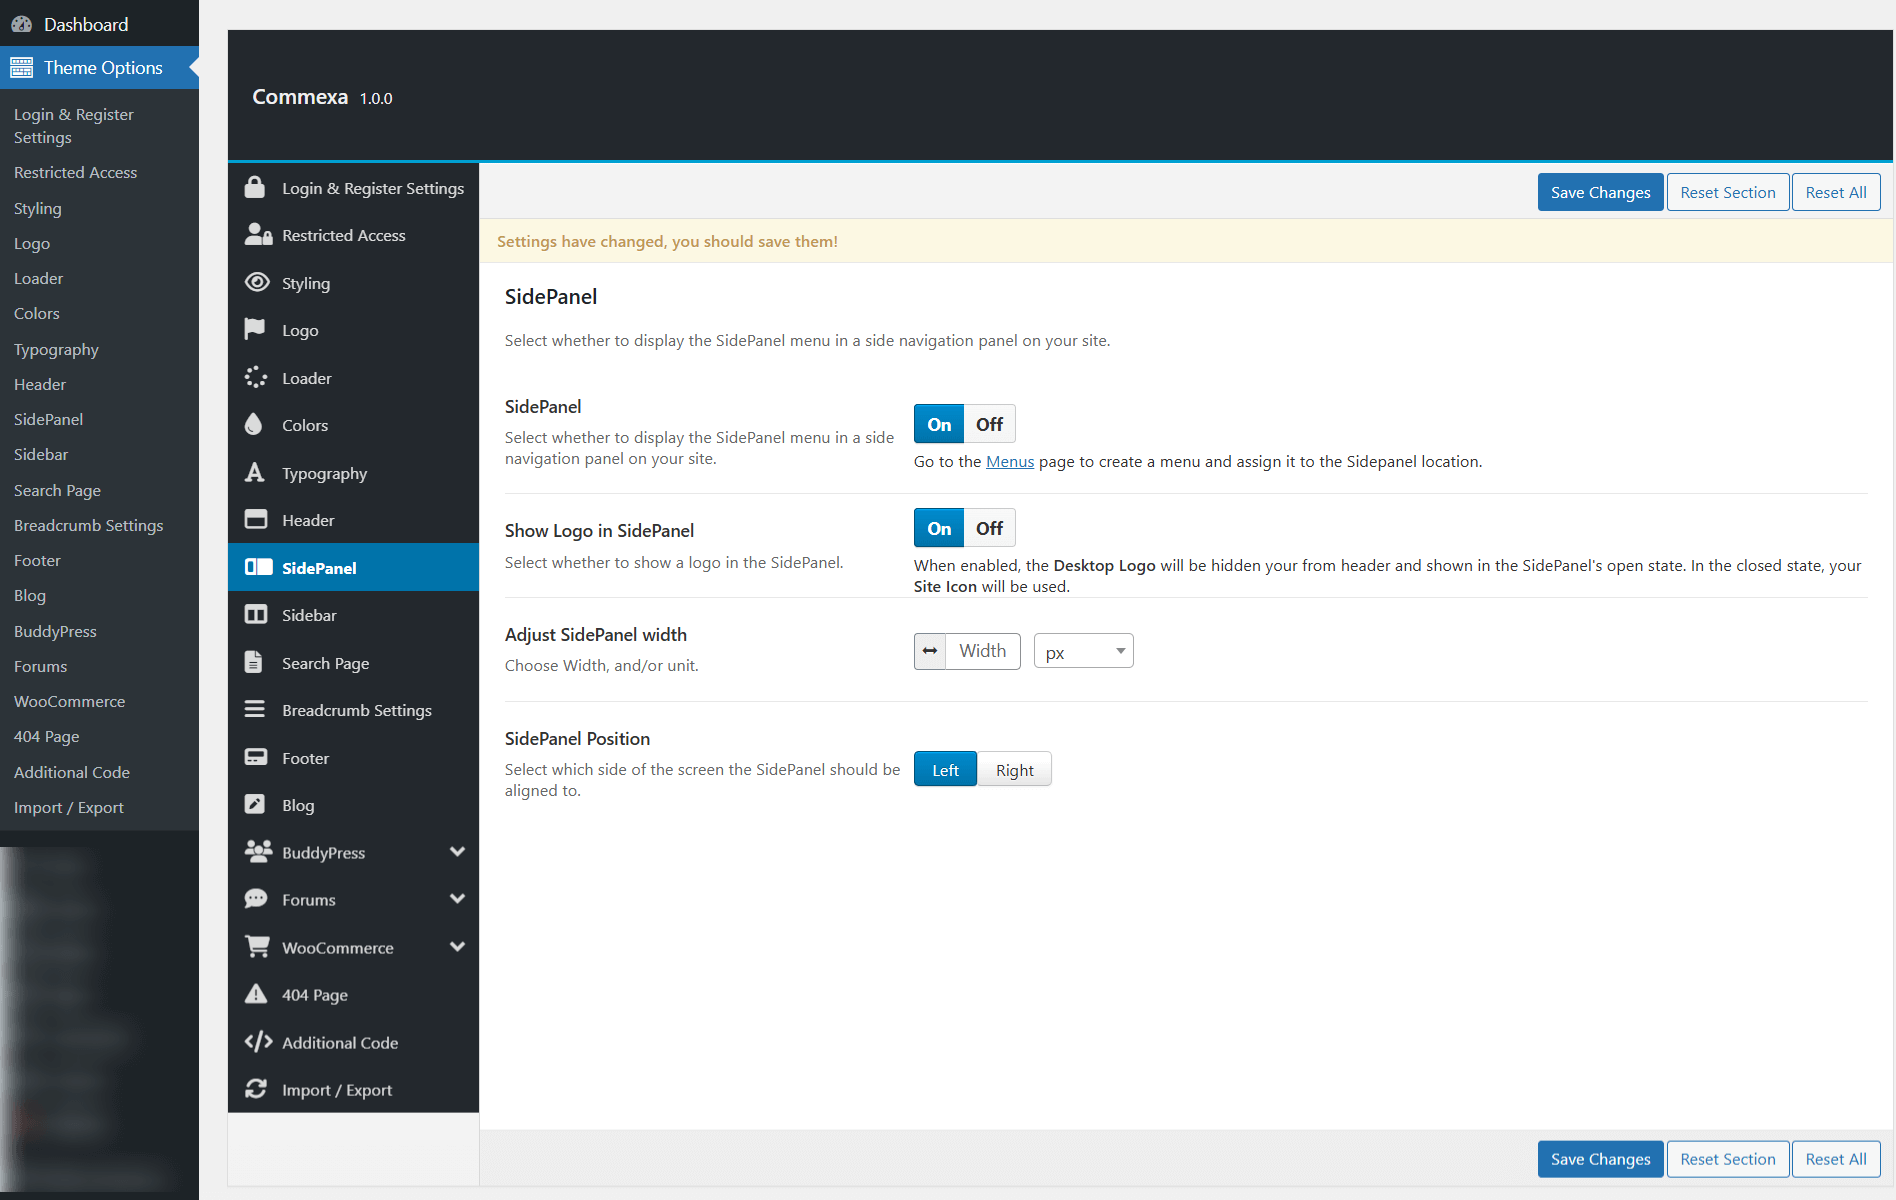This screenshot has height=1200, width=1896.
Task: Click the droplet icon next to Colors
Action: (254, 425)
